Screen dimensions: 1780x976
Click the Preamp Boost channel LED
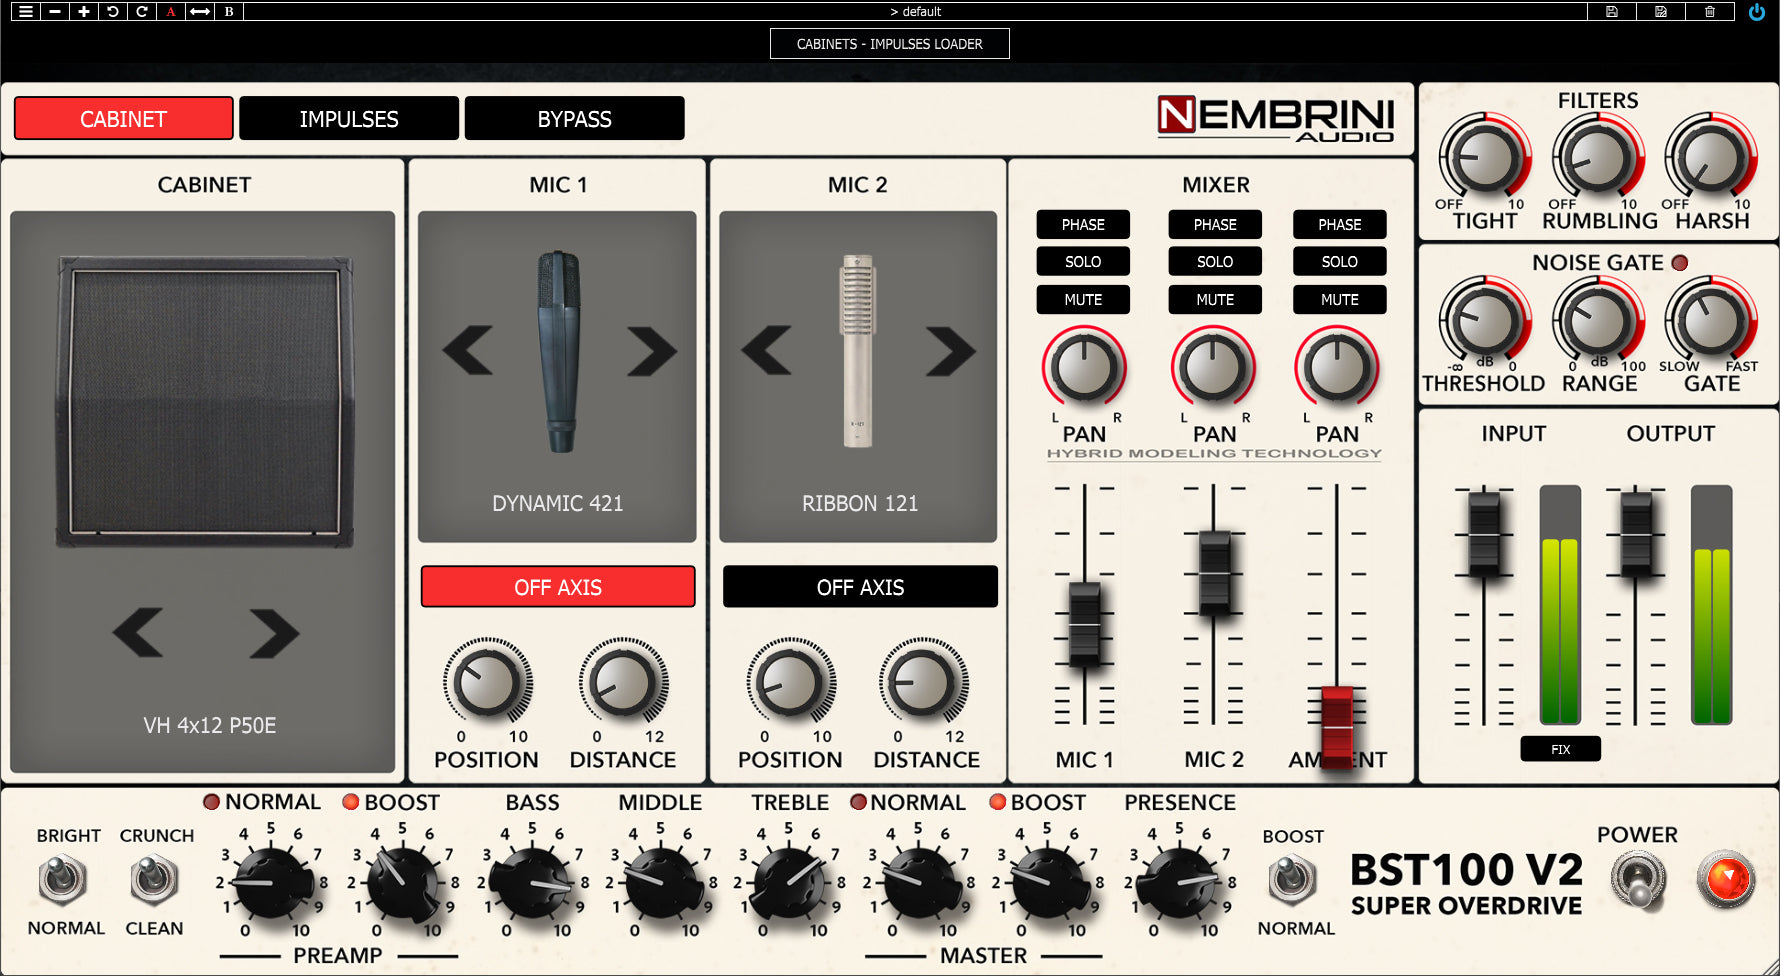pos(351,802)
